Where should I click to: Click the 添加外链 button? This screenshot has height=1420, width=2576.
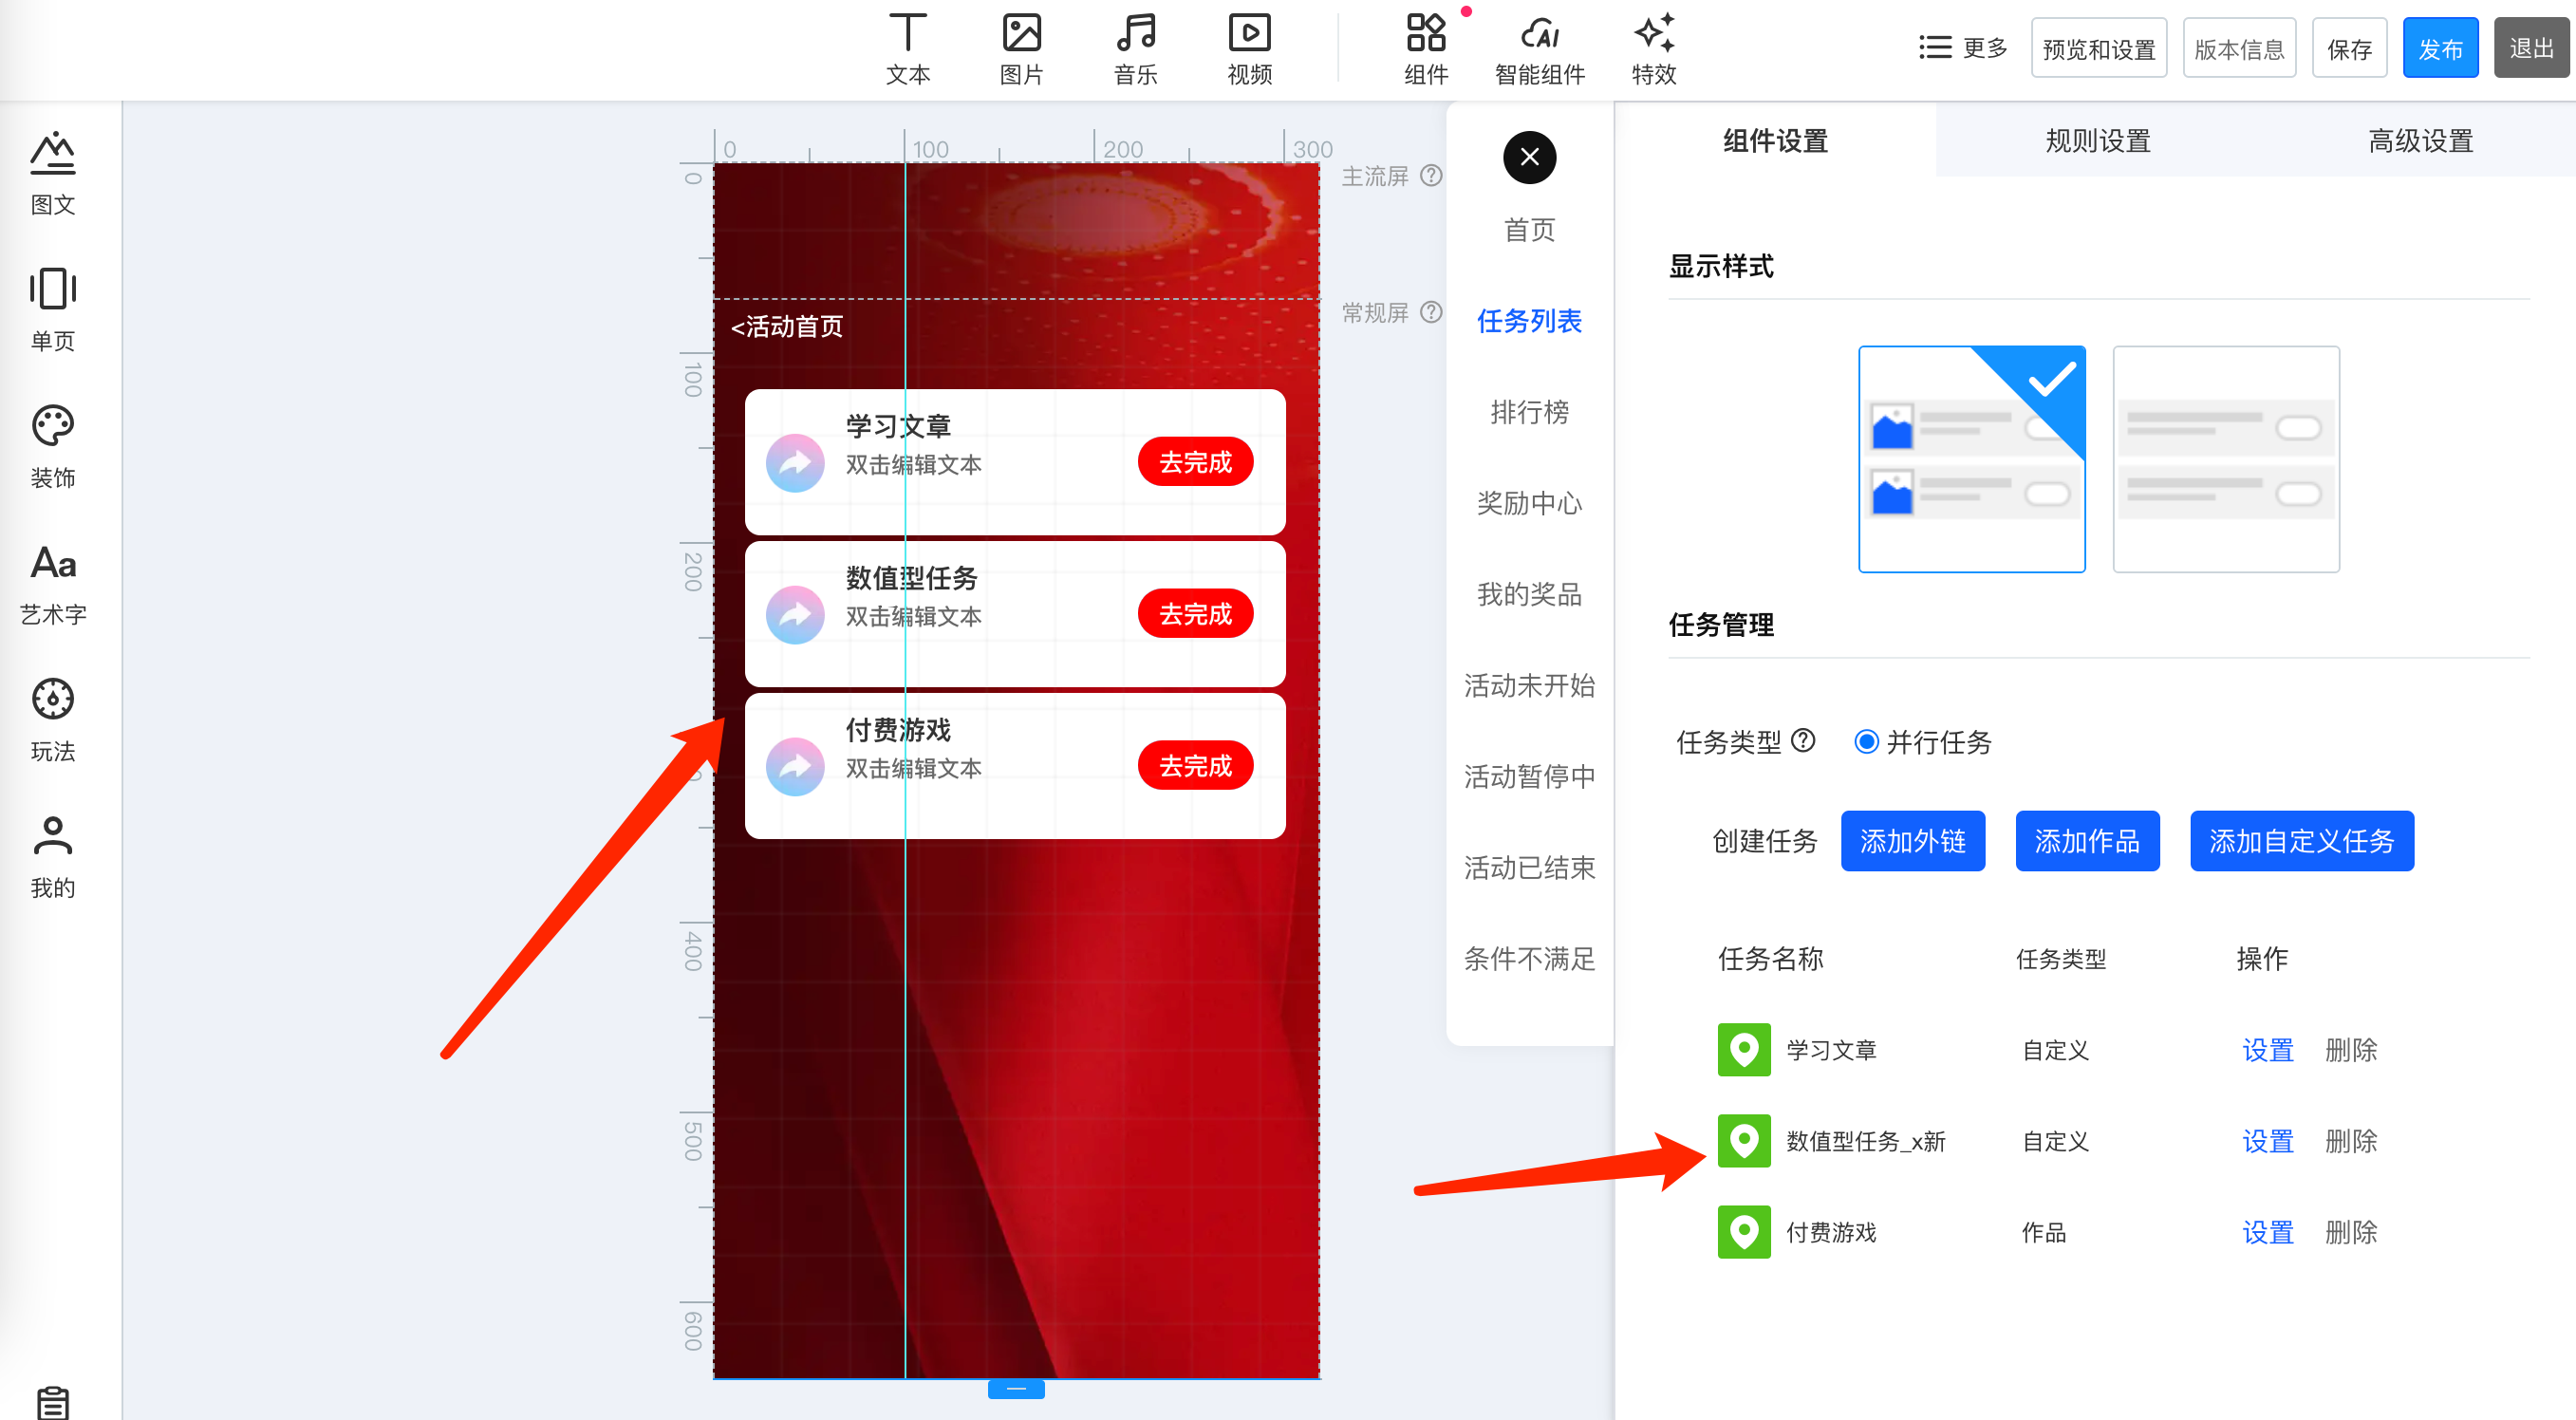(x=1912, y=841)
